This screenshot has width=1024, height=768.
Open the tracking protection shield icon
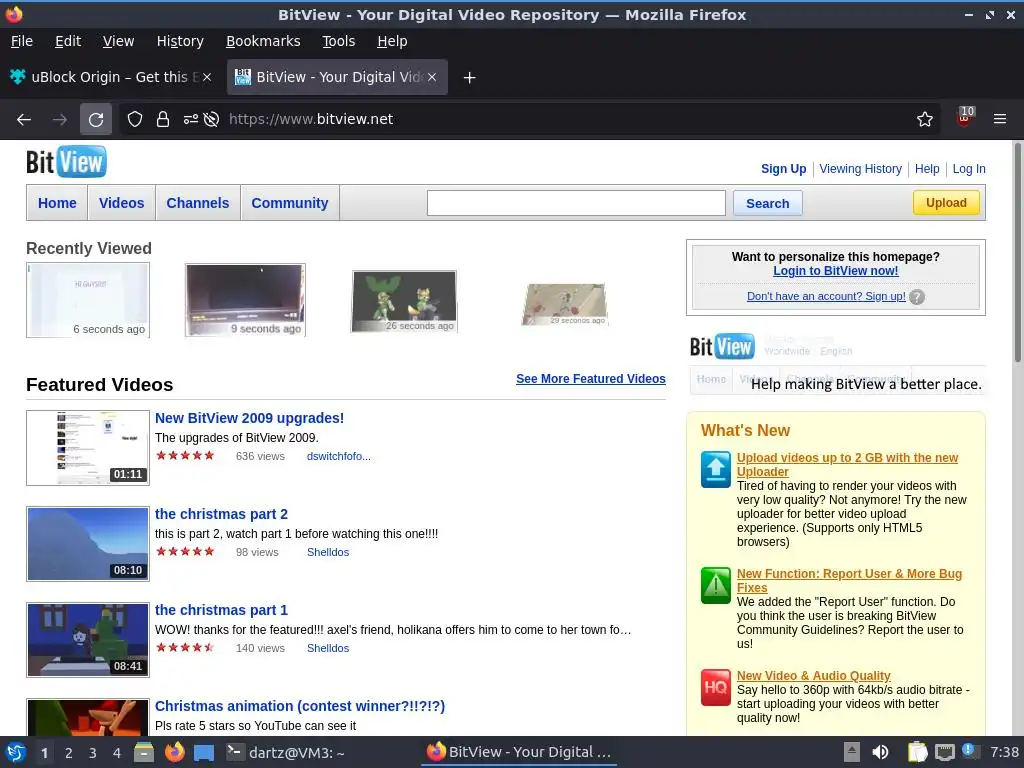coord(135,119)
